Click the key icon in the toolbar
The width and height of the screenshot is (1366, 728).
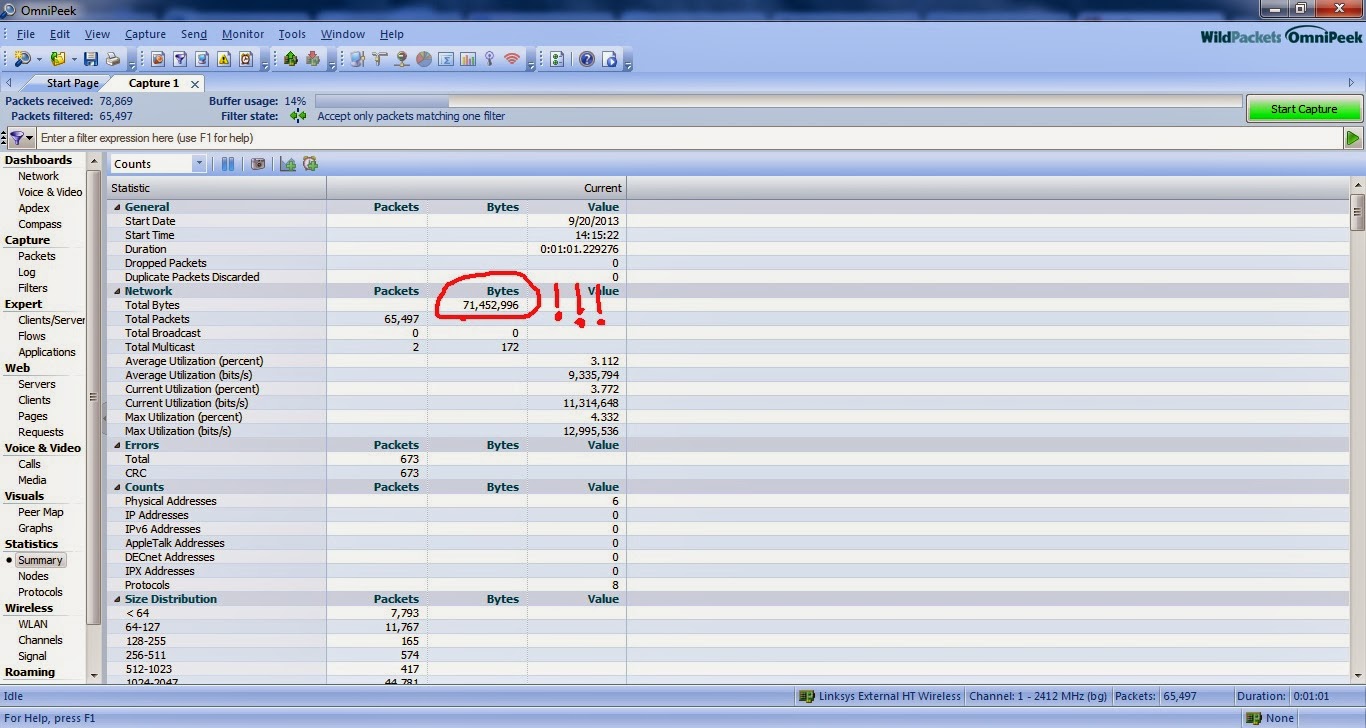490,59
